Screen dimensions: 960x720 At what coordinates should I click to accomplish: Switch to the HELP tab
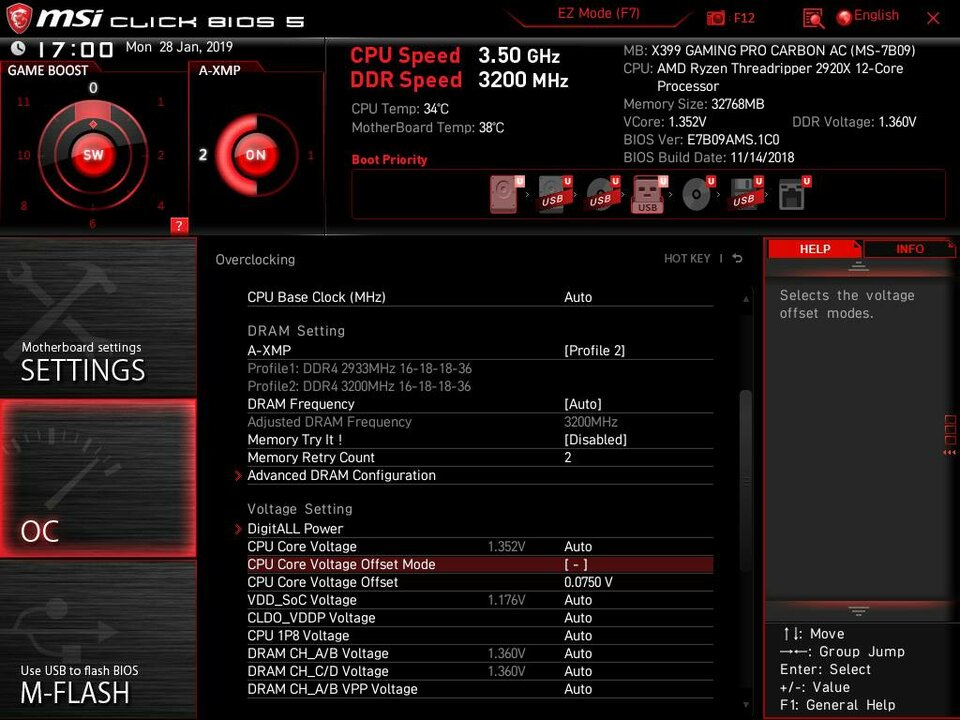pyautogui.click(x=814, y=249)
